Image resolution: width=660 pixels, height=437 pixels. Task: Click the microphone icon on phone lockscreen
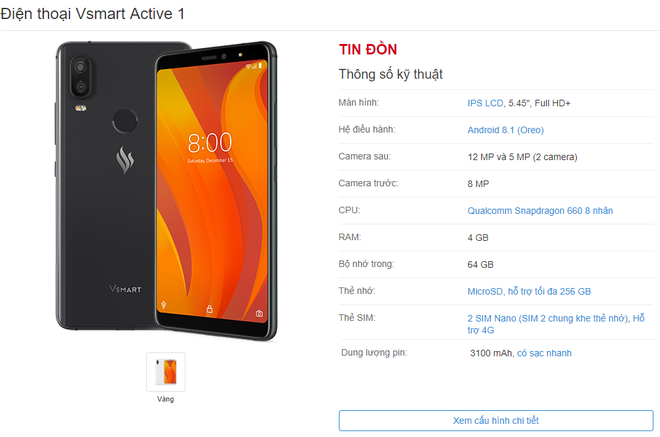point(164,304)
